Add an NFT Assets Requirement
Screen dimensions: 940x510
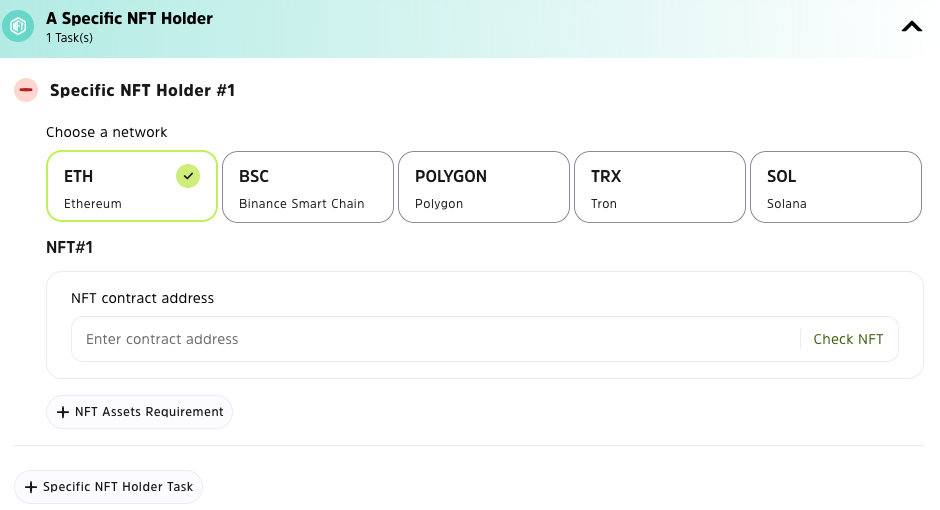point(139,412)
